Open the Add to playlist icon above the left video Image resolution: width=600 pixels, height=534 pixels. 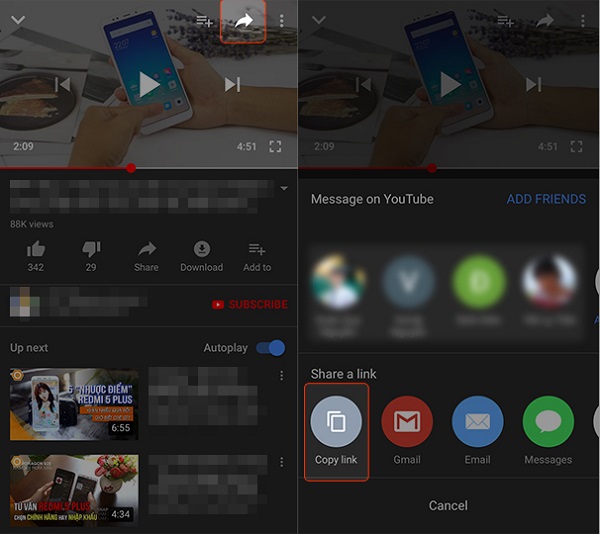[x=204, y=21]
